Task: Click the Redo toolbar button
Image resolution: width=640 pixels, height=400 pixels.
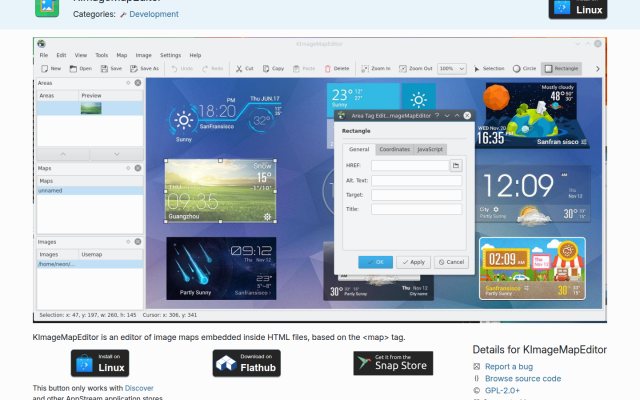Action: (x=213, y=69)
